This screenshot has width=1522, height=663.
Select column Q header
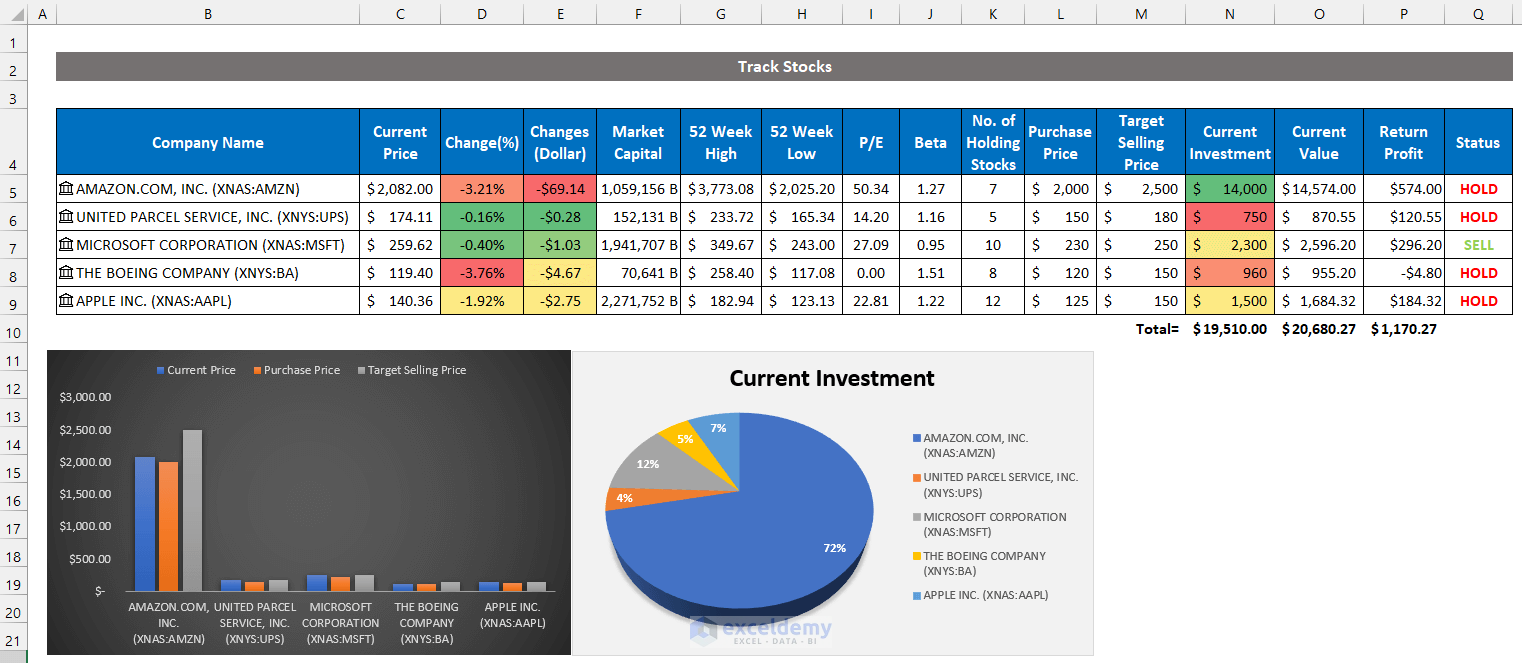(x=1478, y=14)
